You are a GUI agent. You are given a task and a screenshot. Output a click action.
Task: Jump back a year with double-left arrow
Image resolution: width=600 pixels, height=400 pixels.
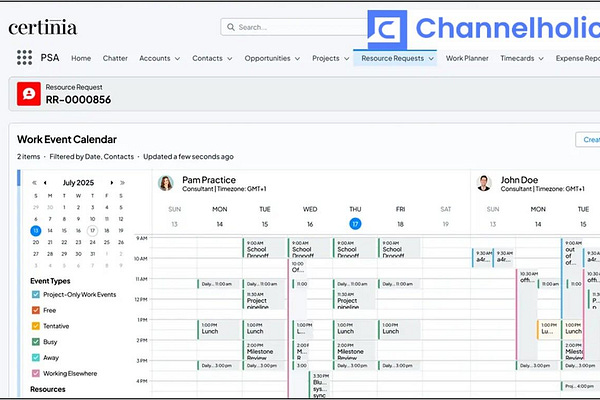[34, 183]
